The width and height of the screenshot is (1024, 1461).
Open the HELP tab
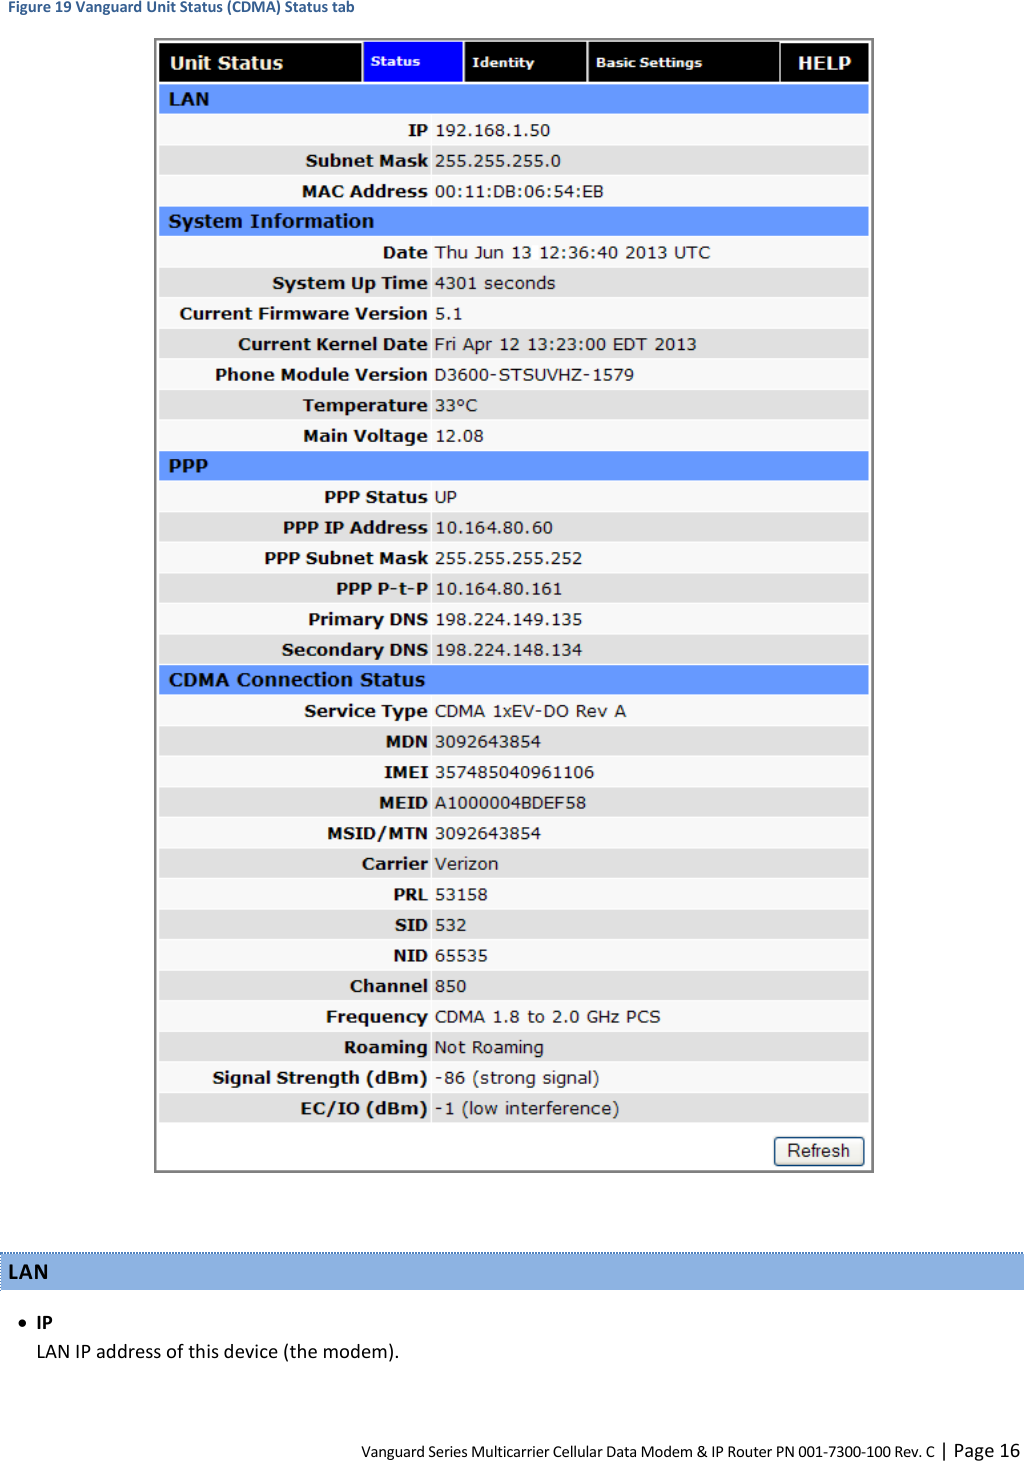pos(824,62)
